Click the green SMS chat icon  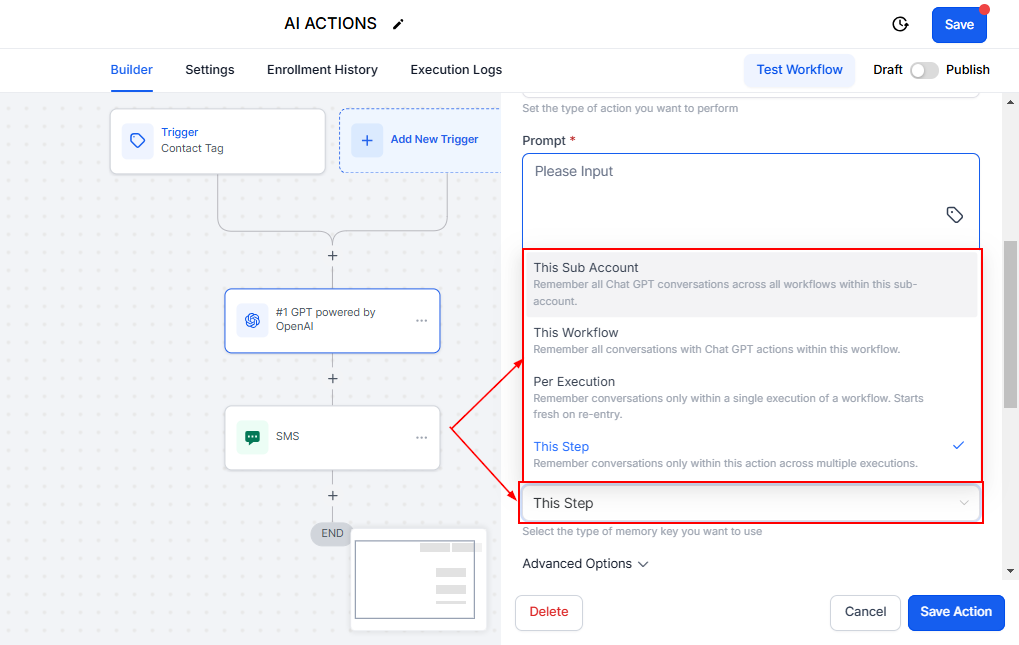(252, 437)
